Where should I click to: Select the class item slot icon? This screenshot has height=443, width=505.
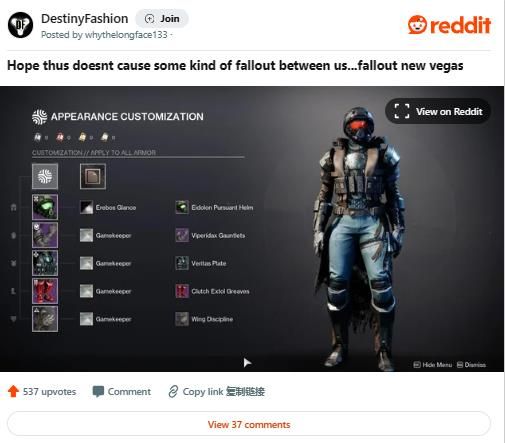[x=45, y=319]
